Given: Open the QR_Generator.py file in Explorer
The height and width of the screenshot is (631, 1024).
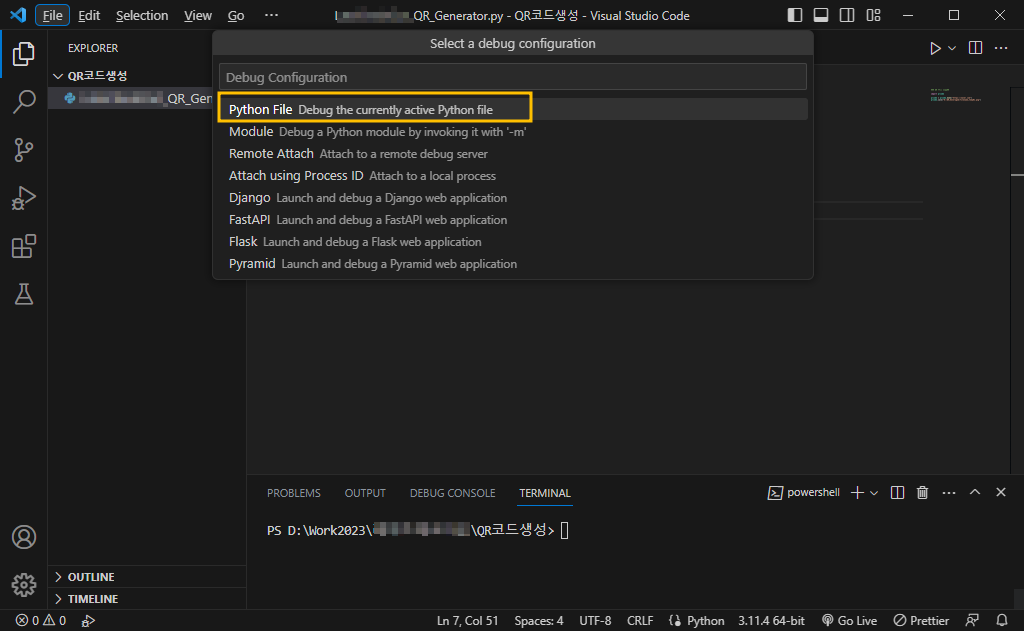Looking at the screenshot, I should tap(131, 98).
